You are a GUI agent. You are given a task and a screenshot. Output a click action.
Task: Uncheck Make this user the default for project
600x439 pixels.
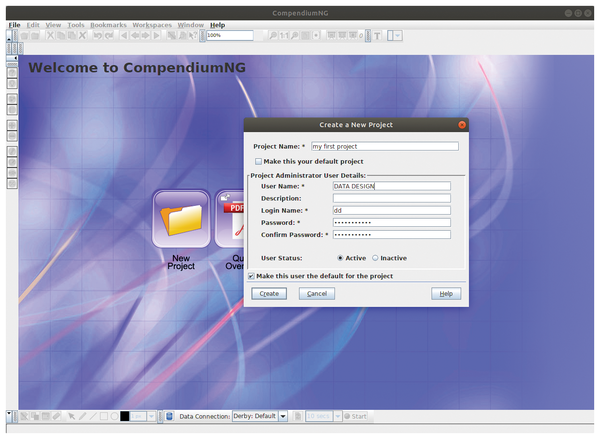[x=251, y=276]
